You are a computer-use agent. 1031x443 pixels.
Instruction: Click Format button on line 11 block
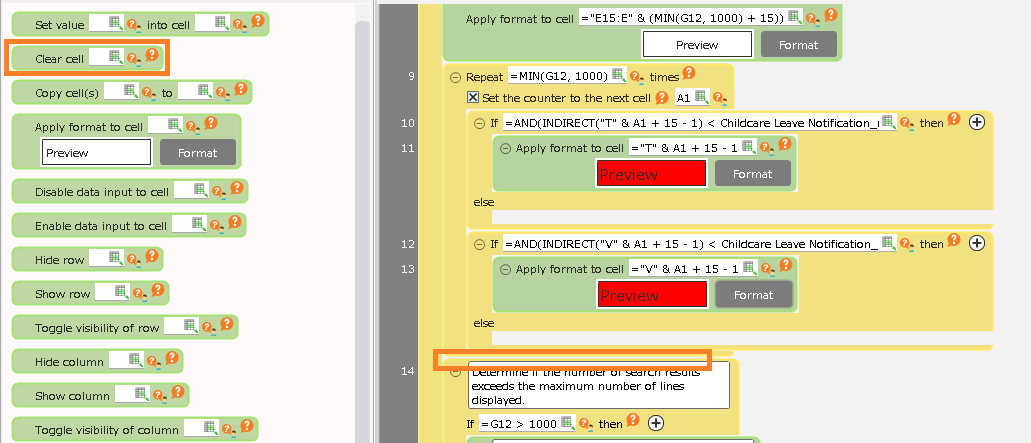tap(752, 174)
